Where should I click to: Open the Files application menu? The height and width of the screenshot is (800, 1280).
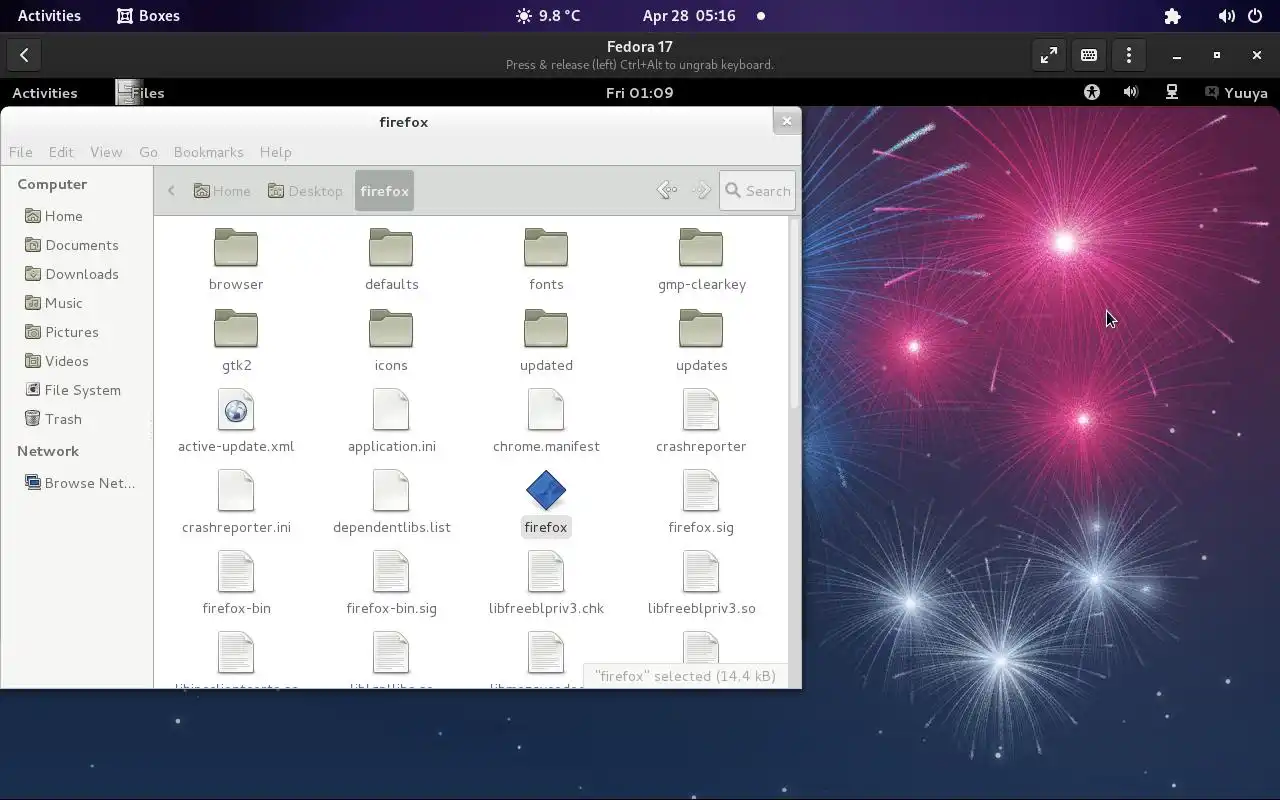(x=140, y=93)
